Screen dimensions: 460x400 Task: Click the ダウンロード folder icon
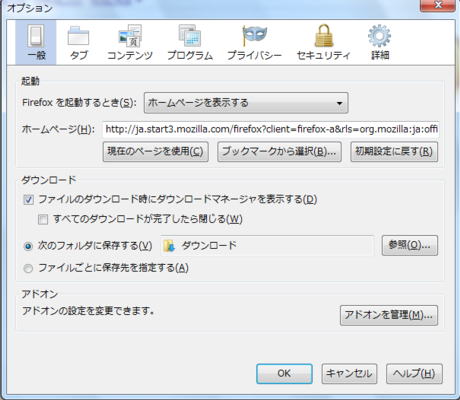(x=169, y=246)
